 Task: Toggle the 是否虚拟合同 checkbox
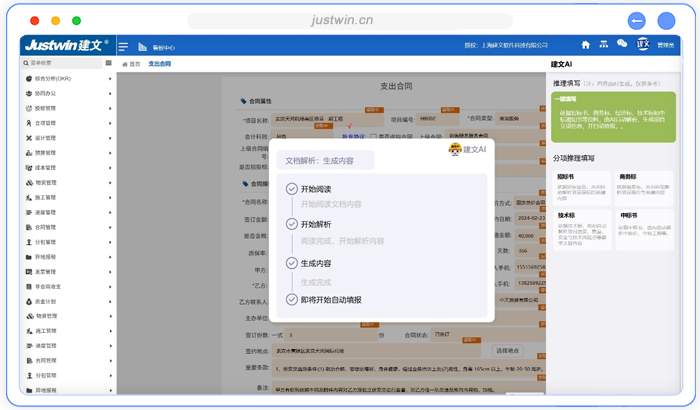pos(373,136)
